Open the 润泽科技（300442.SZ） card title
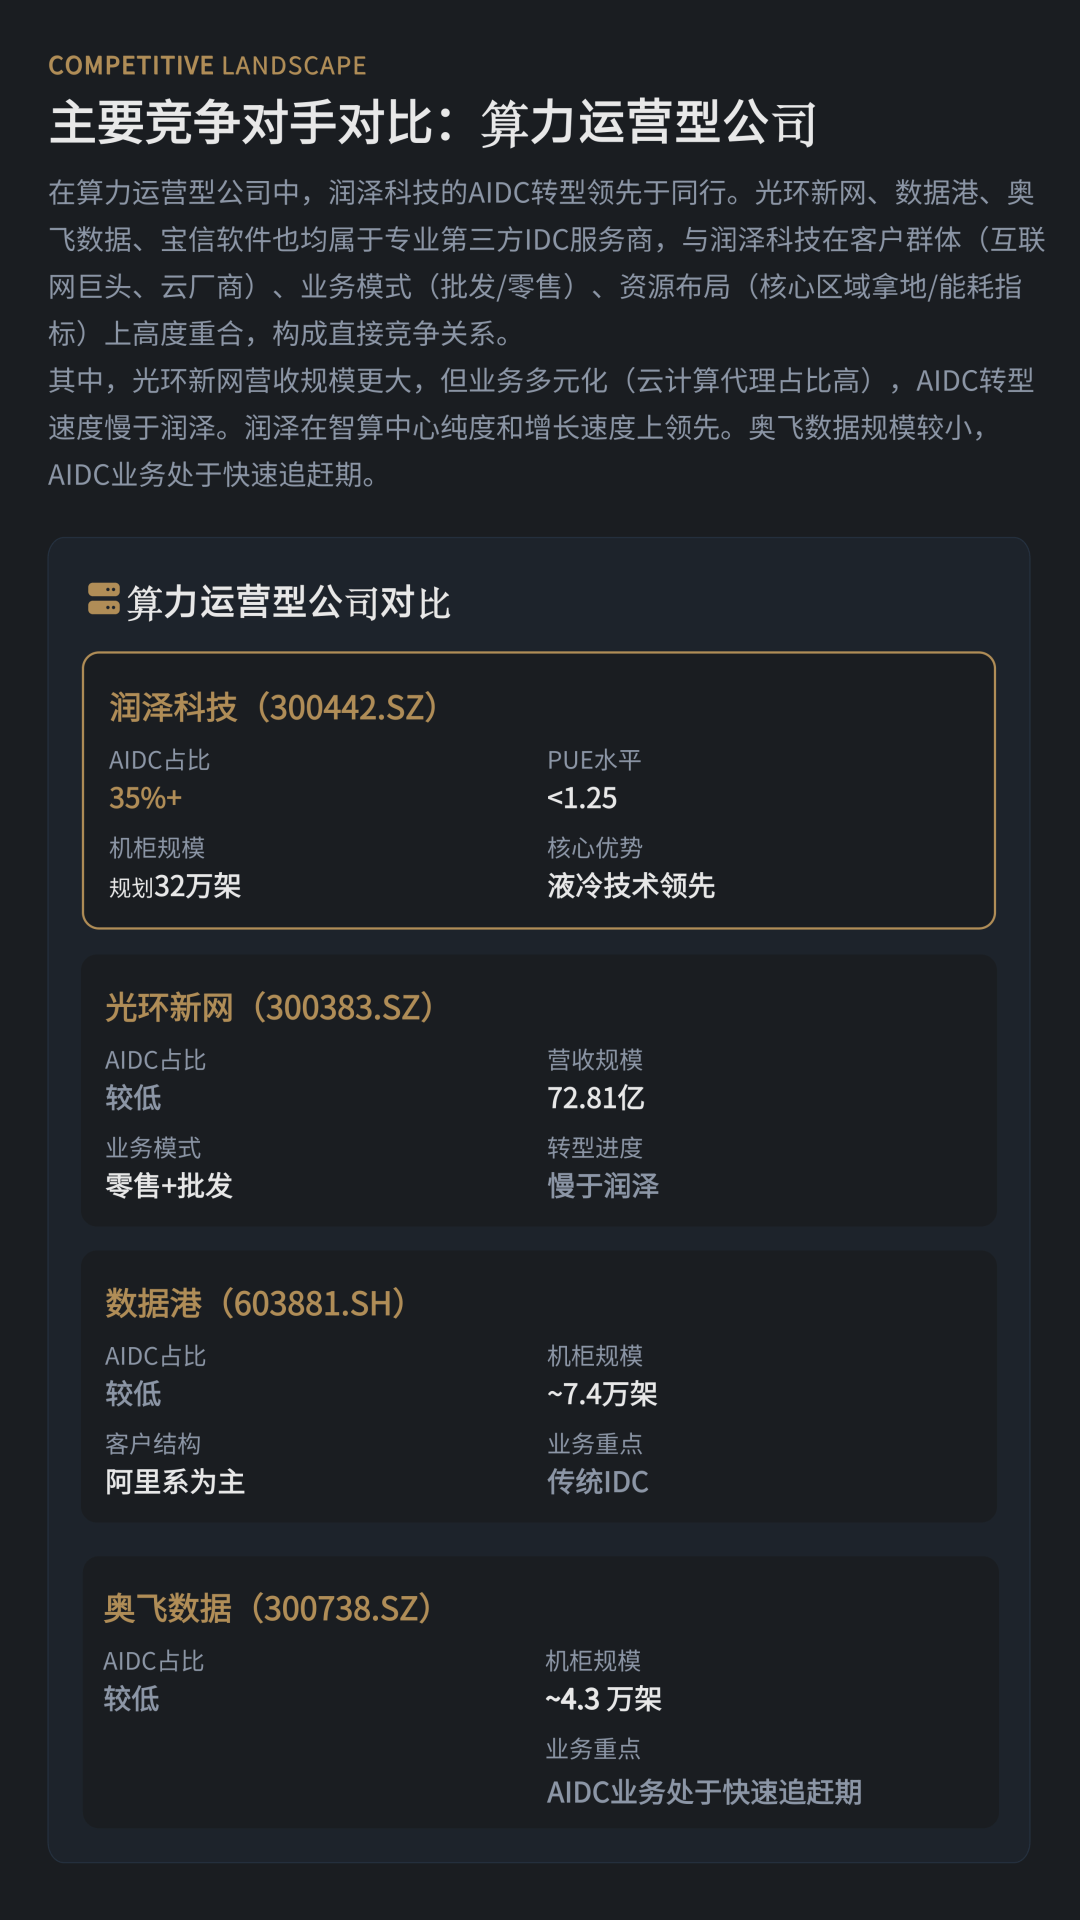 274,708
